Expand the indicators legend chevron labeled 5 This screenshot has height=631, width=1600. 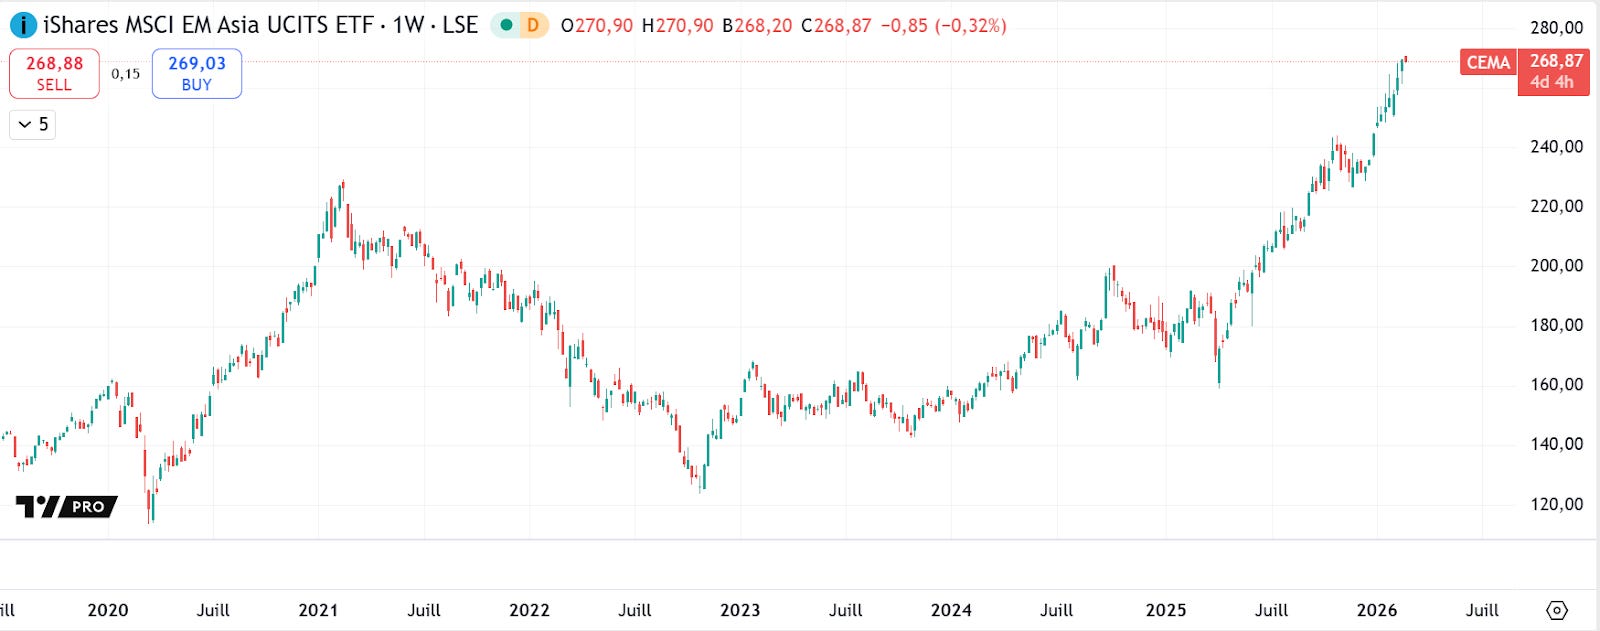32,124
